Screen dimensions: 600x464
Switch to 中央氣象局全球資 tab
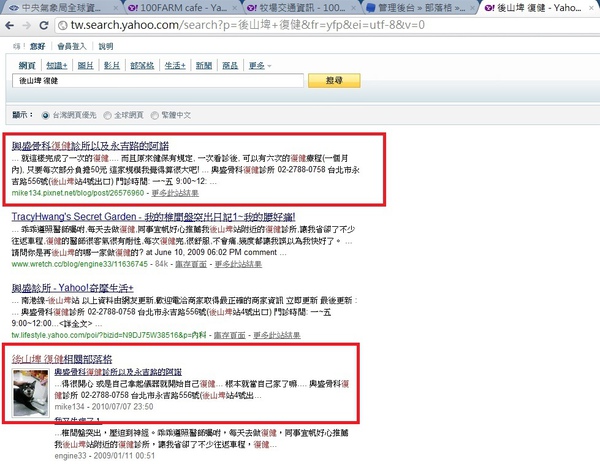click(61, 8)
